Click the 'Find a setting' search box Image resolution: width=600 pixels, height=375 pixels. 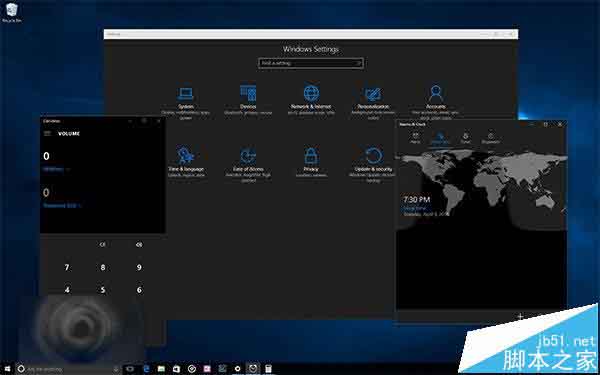click(311, 63)
